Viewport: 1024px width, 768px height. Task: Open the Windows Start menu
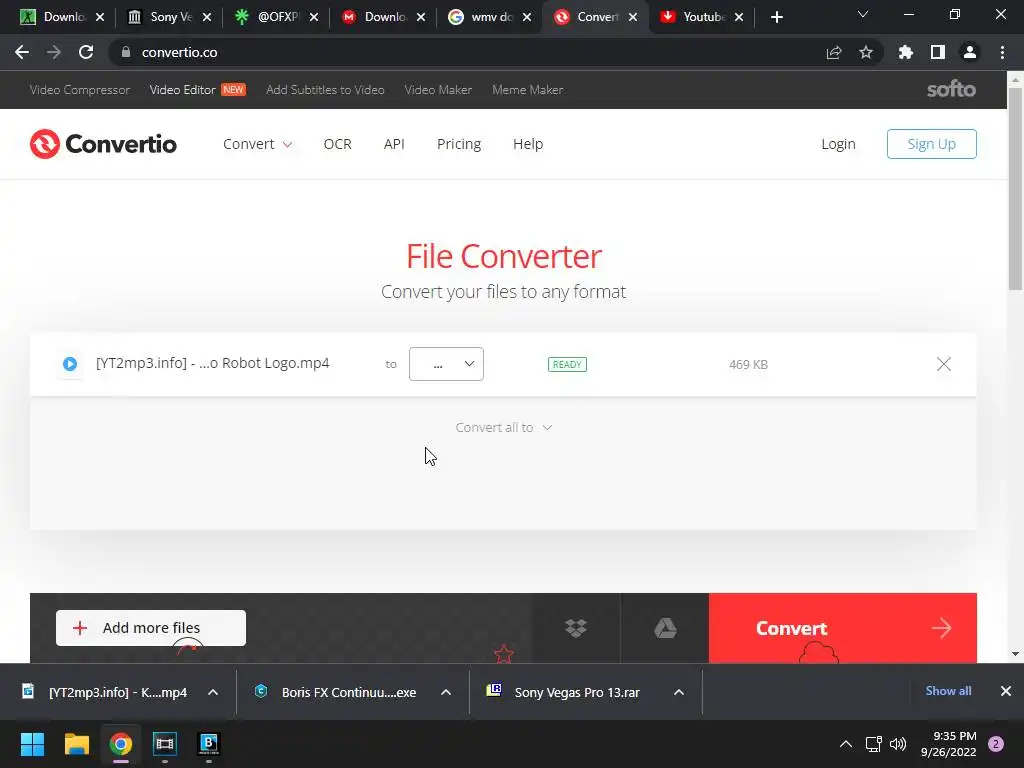32,744
